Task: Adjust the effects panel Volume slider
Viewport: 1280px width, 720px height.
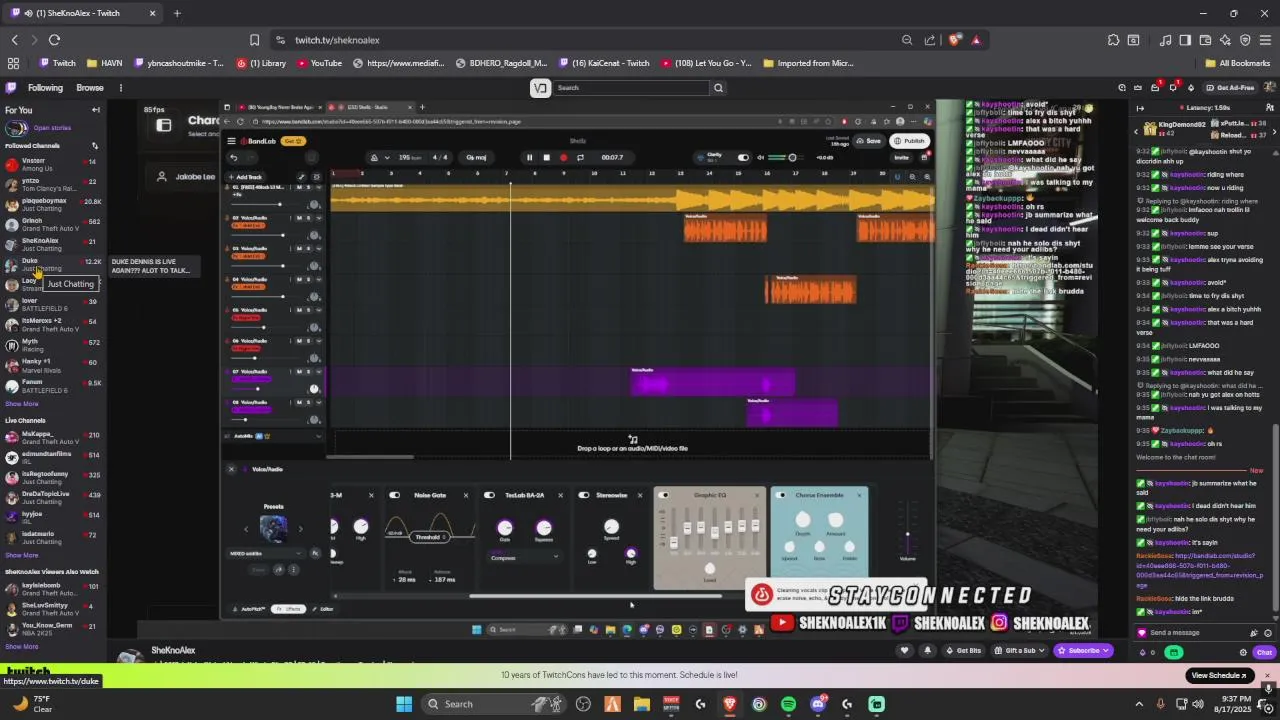Action: pyautogui.click(x=907, y=534)
